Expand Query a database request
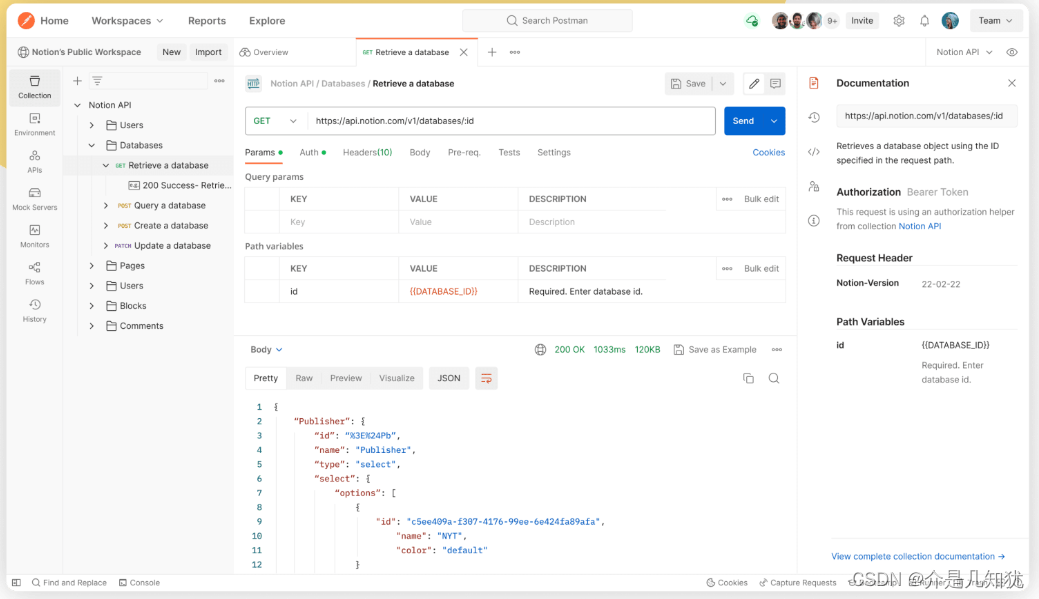The width and height of the screenshot is (1039, 599). (x=106, y=205)
